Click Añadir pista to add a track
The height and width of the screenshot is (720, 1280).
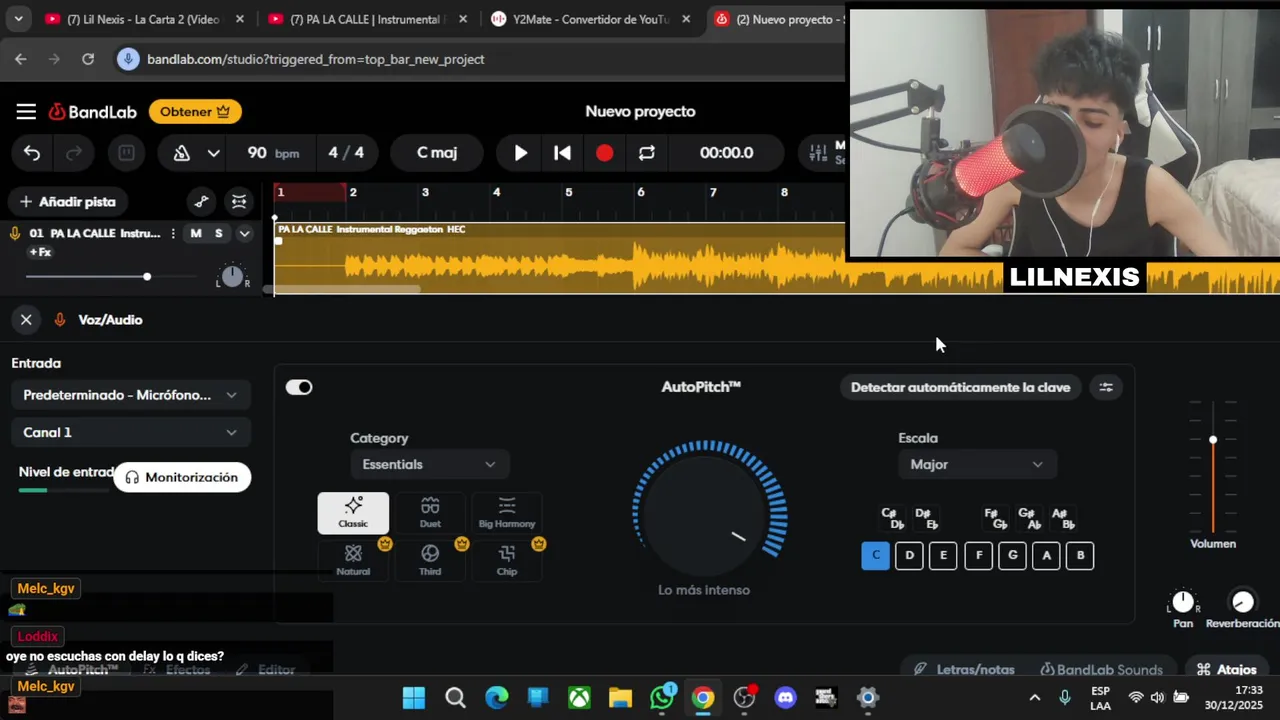click(x=68, y=202)
